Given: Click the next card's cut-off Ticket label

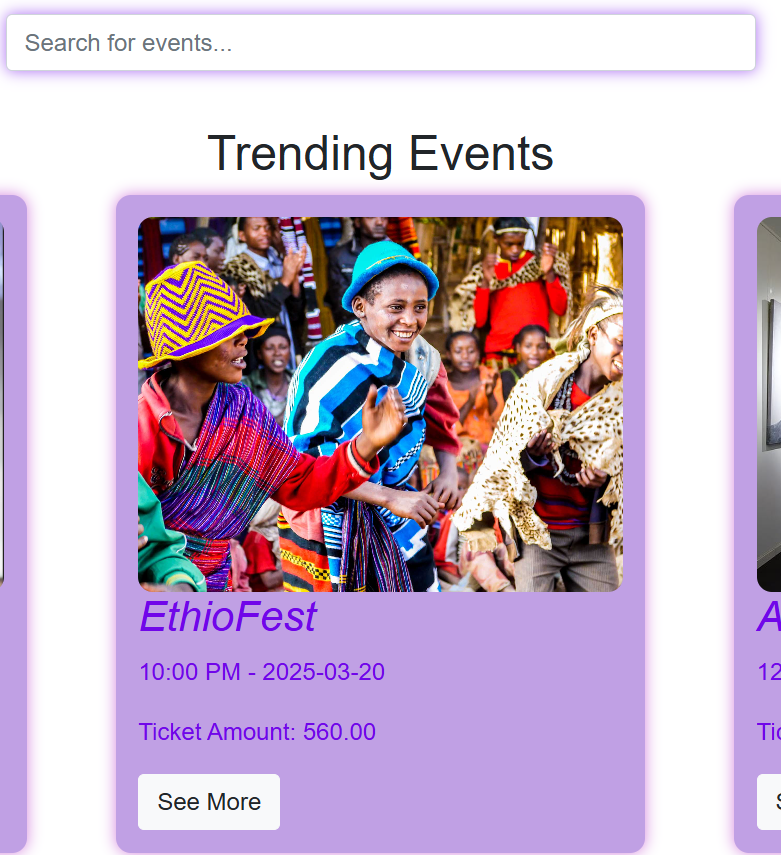Looking at the screenshot, I should coord(769,732).
